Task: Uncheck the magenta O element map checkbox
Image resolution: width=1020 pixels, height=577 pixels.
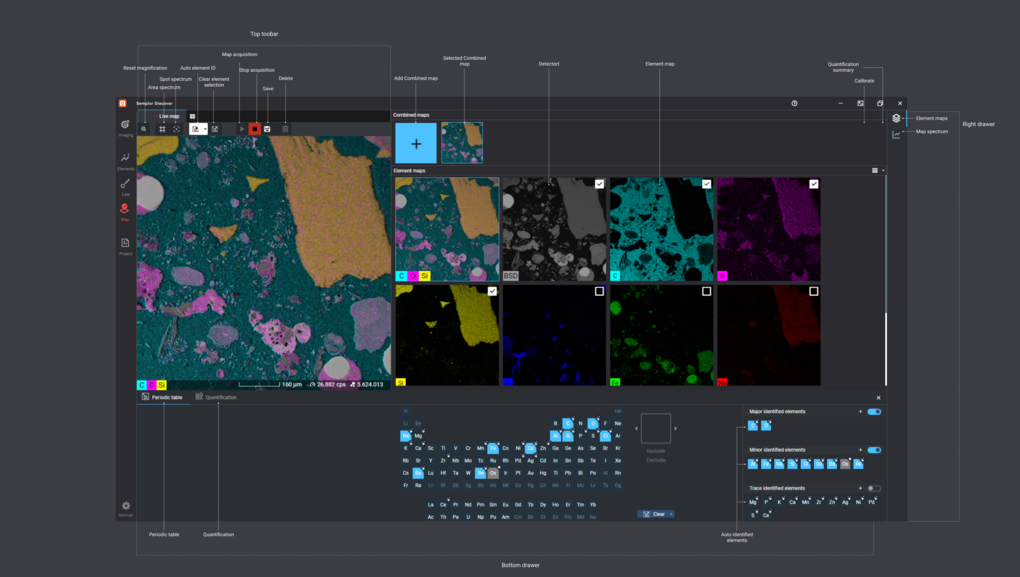Action: (814, 184)
